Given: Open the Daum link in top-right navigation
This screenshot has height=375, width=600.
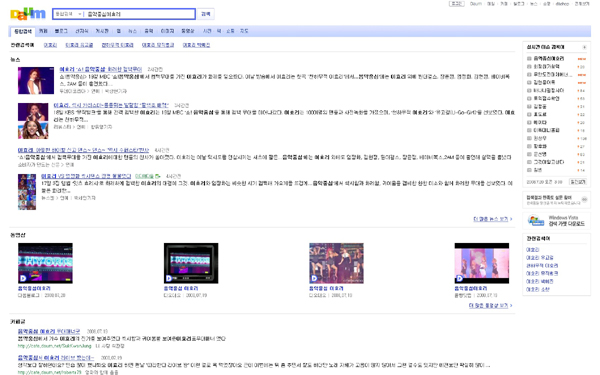Looking at the screenshot, I should click(x=476, y=4).
